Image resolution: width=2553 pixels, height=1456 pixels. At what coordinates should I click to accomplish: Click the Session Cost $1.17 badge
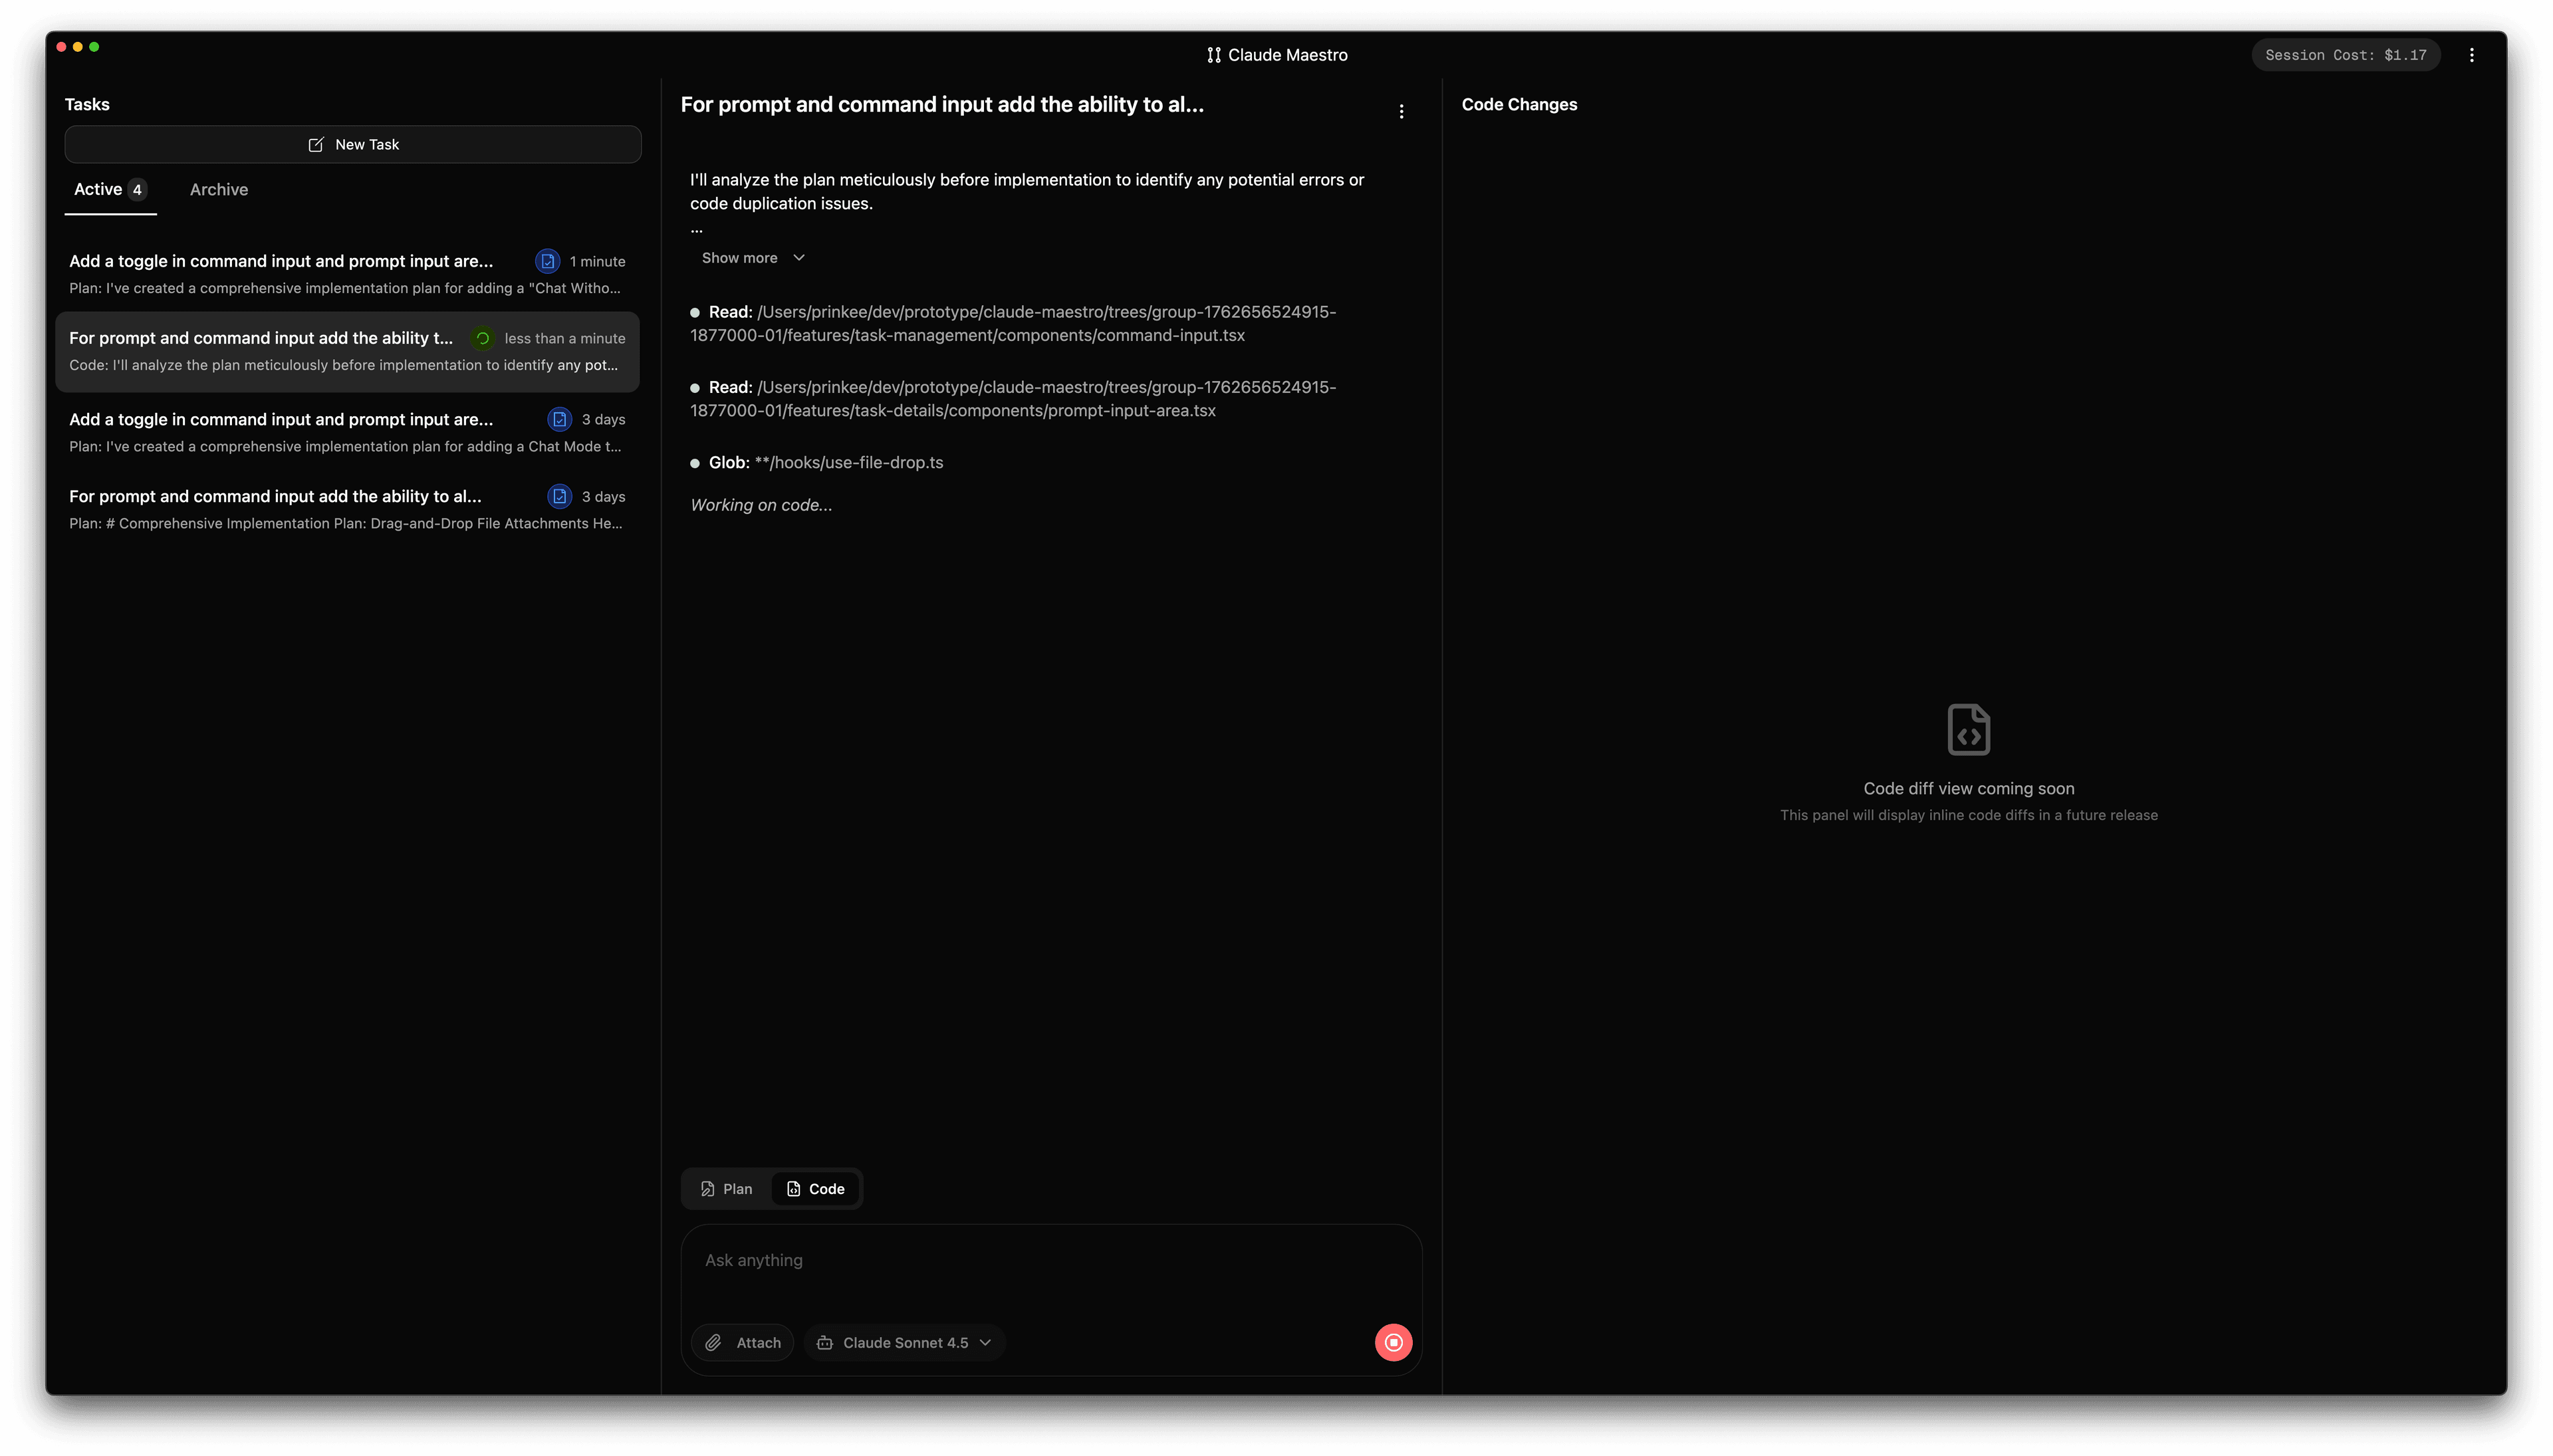2345,55
